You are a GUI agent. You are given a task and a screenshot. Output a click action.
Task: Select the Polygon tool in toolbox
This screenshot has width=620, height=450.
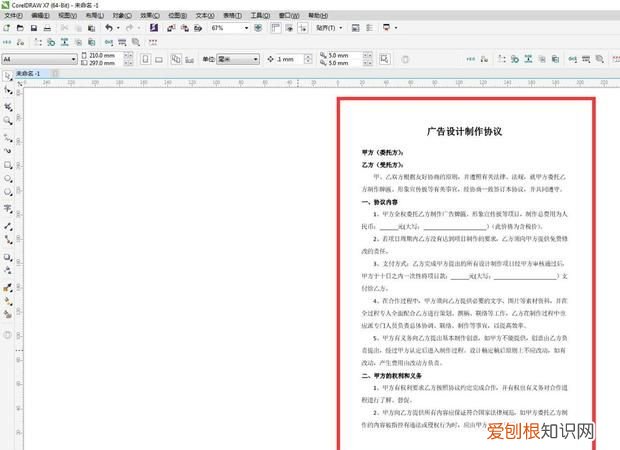8,192
